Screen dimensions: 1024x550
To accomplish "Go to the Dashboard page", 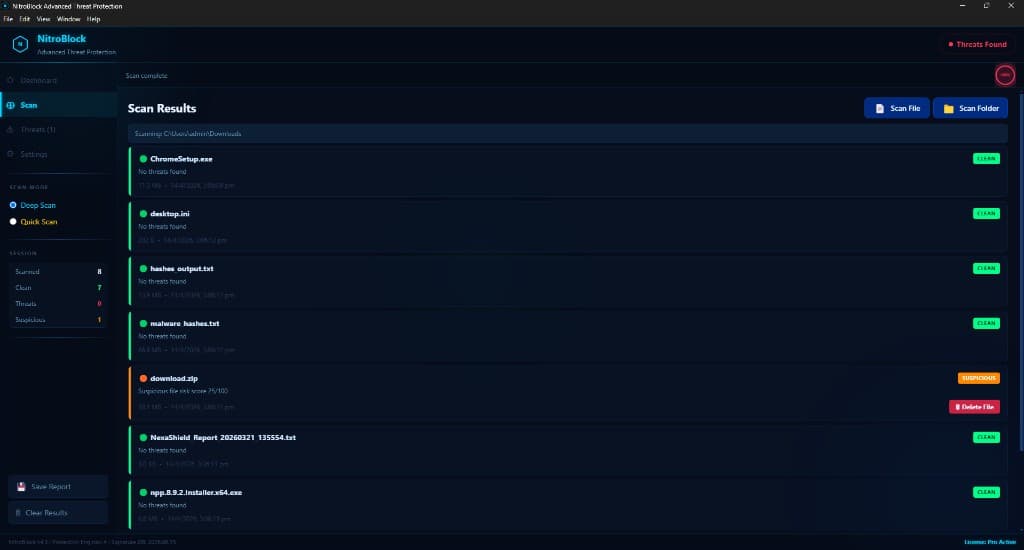I will [x=59, y=80].
